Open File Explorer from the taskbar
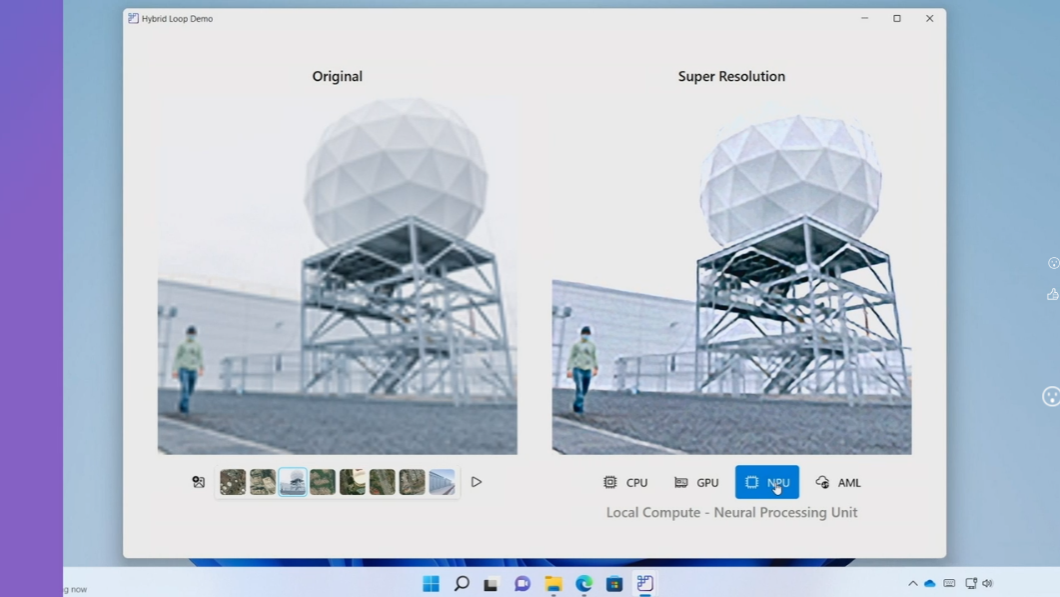Image resolution: width=1060 pixels, height=597 pixels. pos(553,584)
